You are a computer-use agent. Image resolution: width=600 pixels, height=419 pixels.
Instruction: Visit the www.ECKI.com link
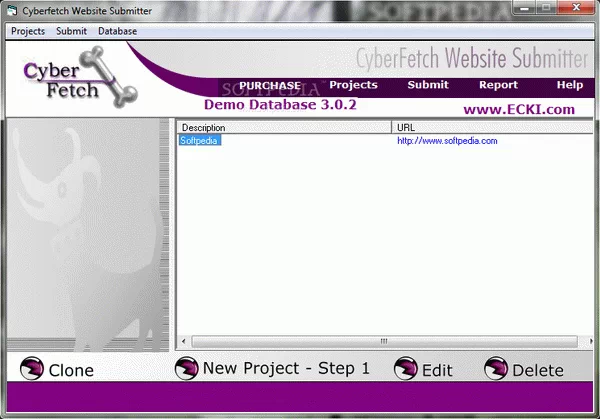(x=519, y=109)
